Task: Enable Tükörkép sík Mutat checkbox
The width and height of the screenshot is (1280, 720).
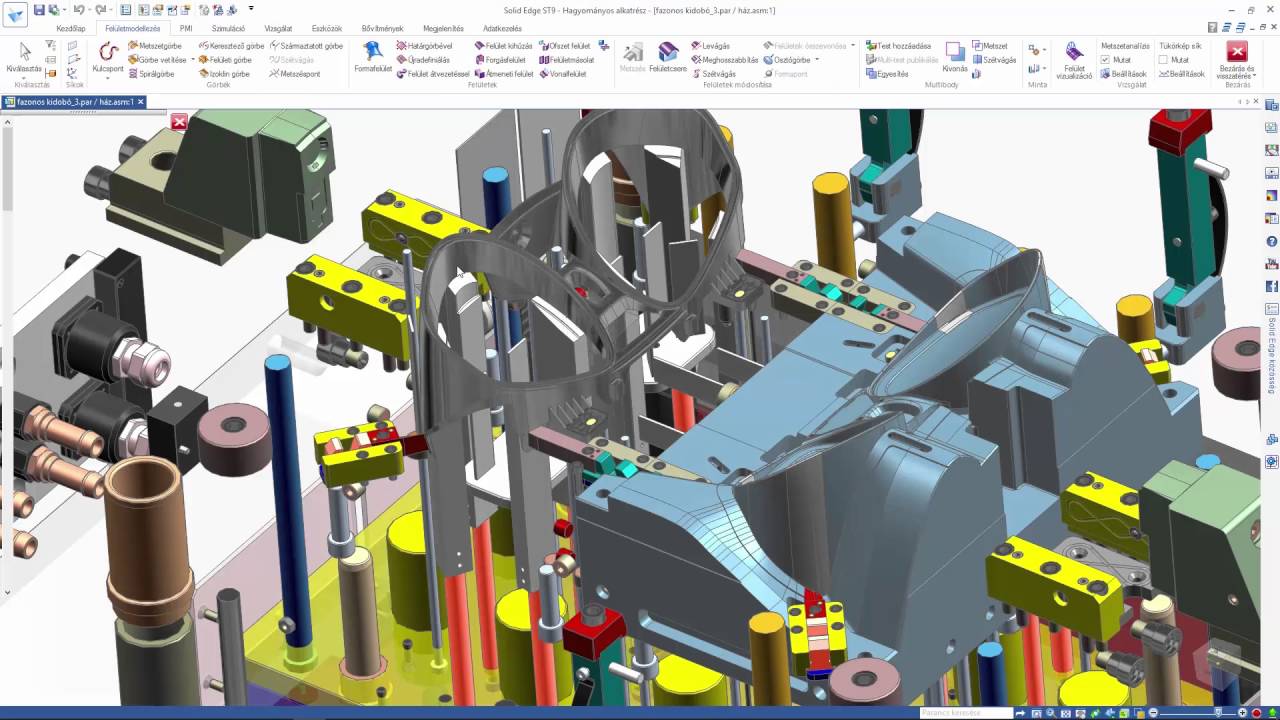Action: tap(1164, 60)
